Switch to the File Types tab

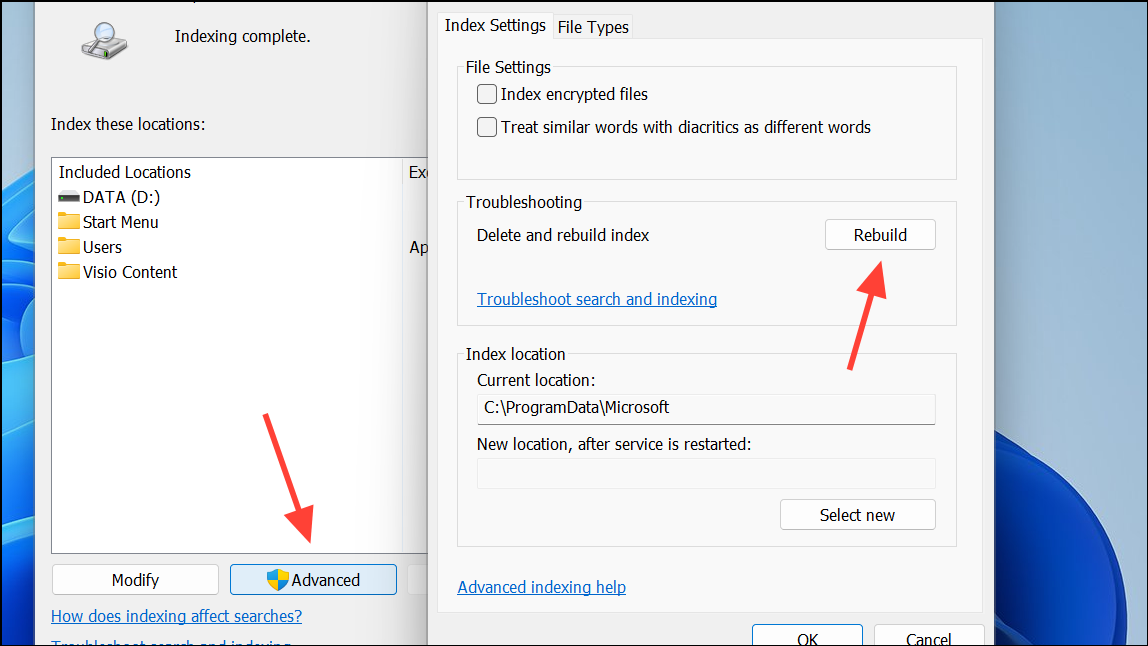tap(592, 27)
